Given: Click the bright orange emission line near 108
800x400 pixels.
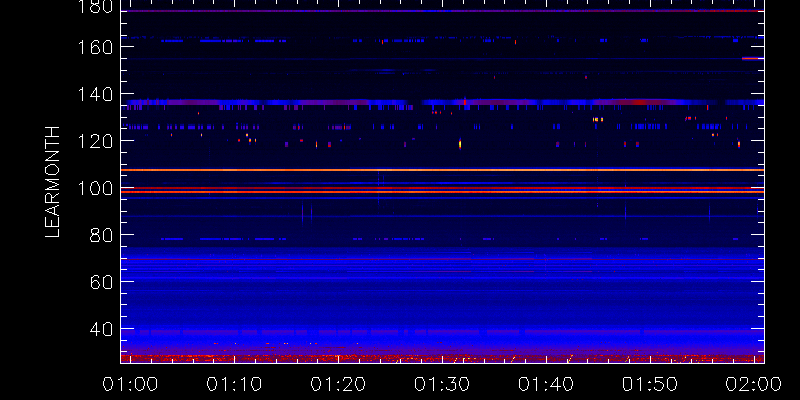Looking at the screenshot, I should [442, 170].
